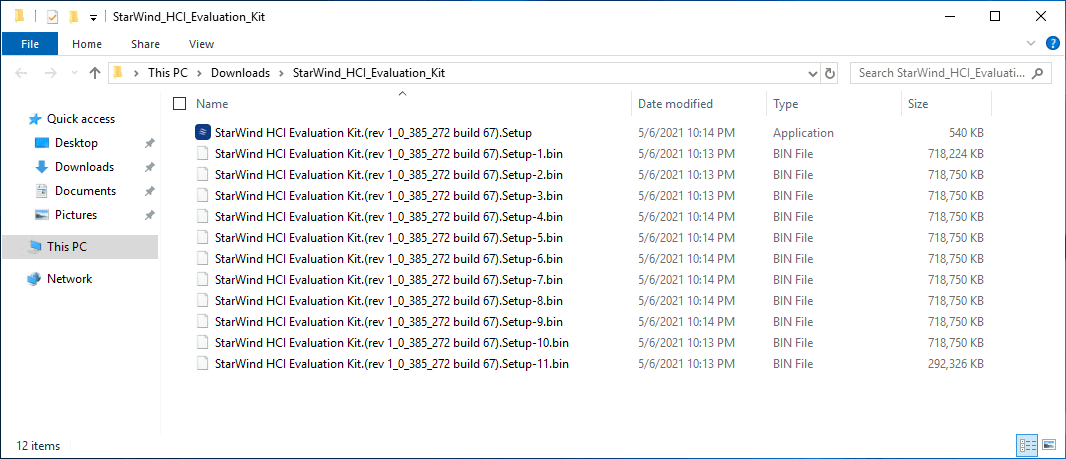Expand the ribbon with the chevron
The image size is (1066, 459).
coord(1033,44)
